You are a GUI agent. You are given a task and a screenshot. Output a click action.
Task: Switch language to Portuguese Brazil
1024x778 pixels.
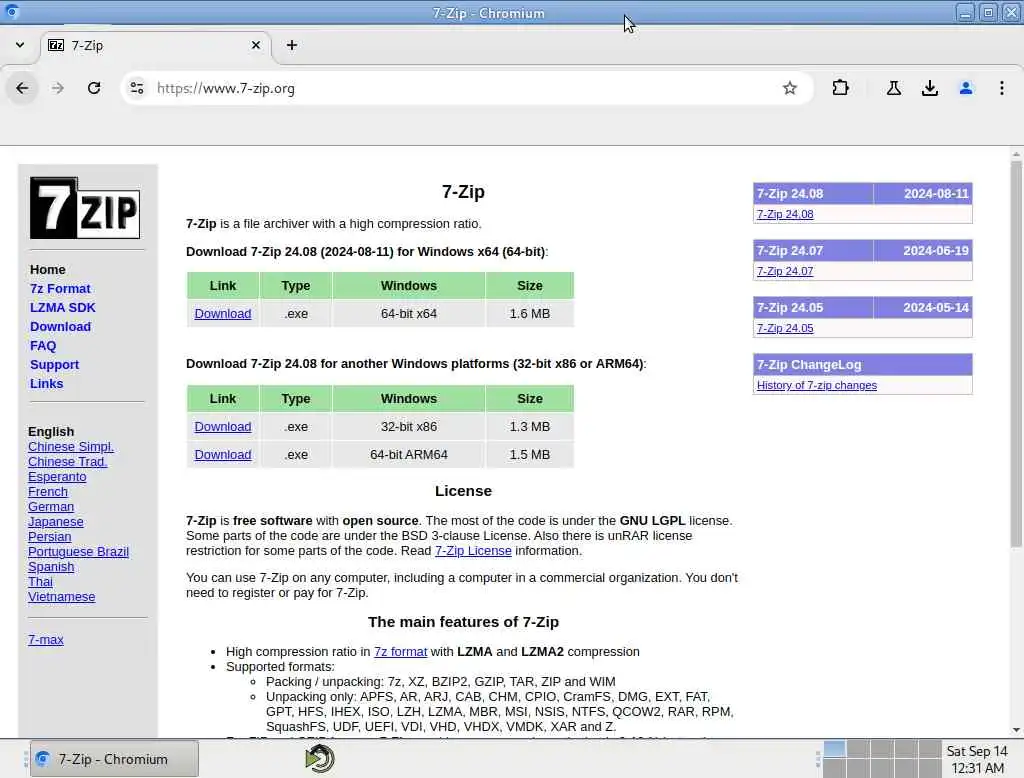point(78,552)
